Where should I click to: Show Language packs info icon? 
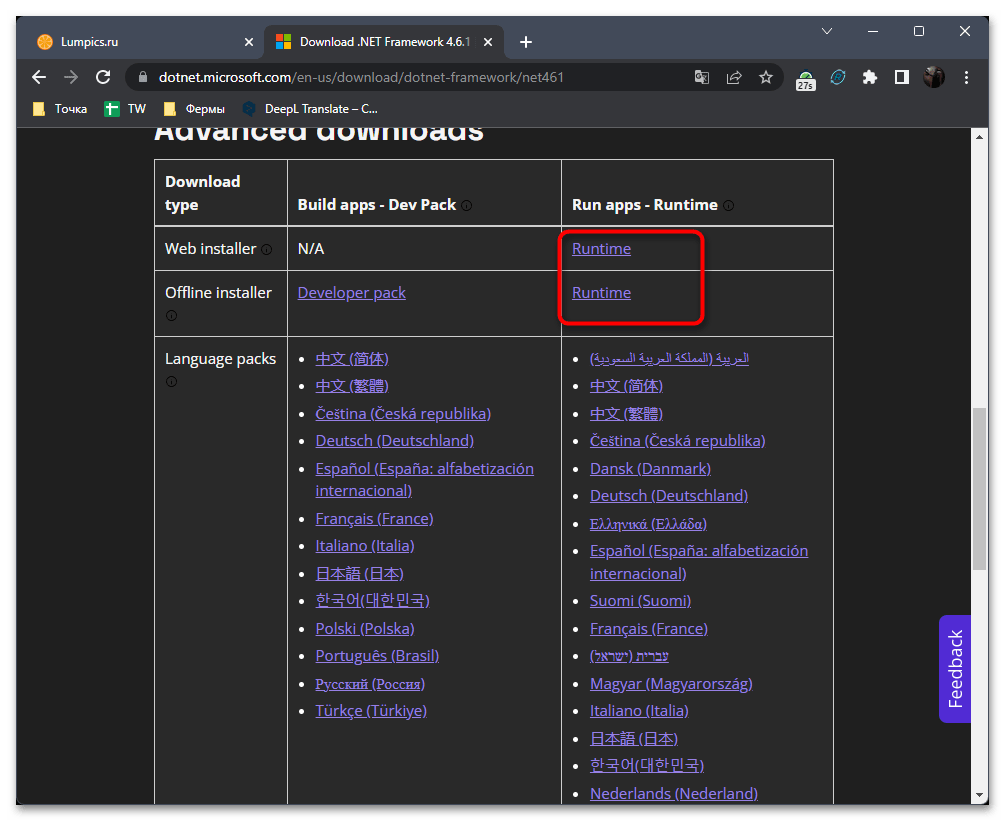171,382
